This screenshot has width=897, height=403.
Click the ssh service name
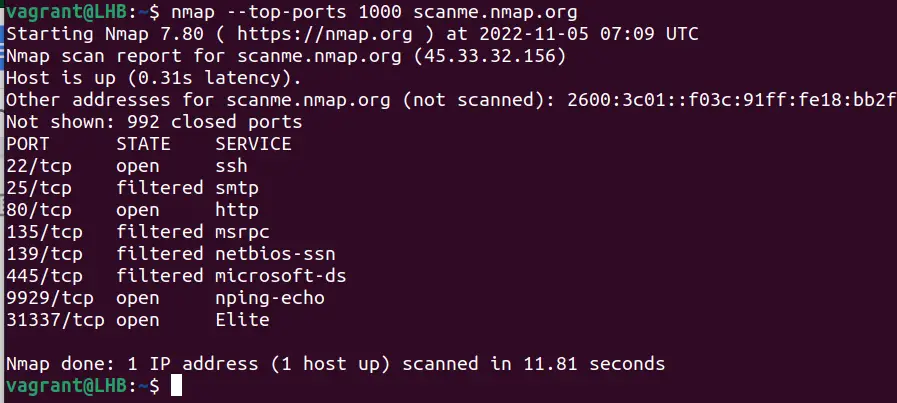coord(232,166)
